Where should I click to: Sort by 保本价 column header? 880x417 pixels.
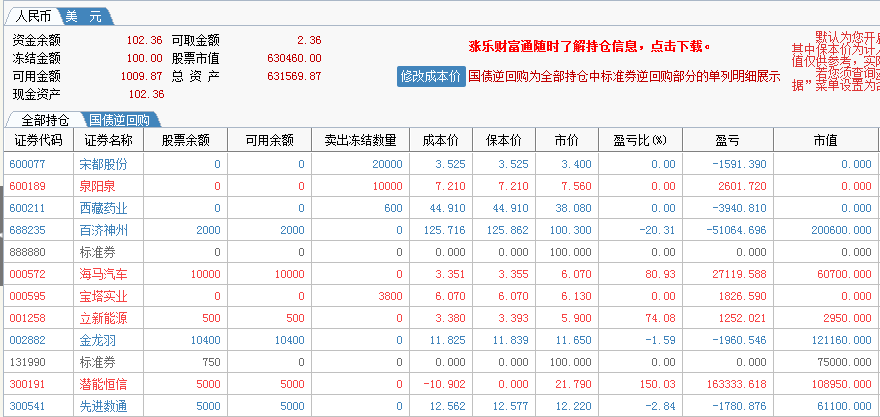[504, 140]
